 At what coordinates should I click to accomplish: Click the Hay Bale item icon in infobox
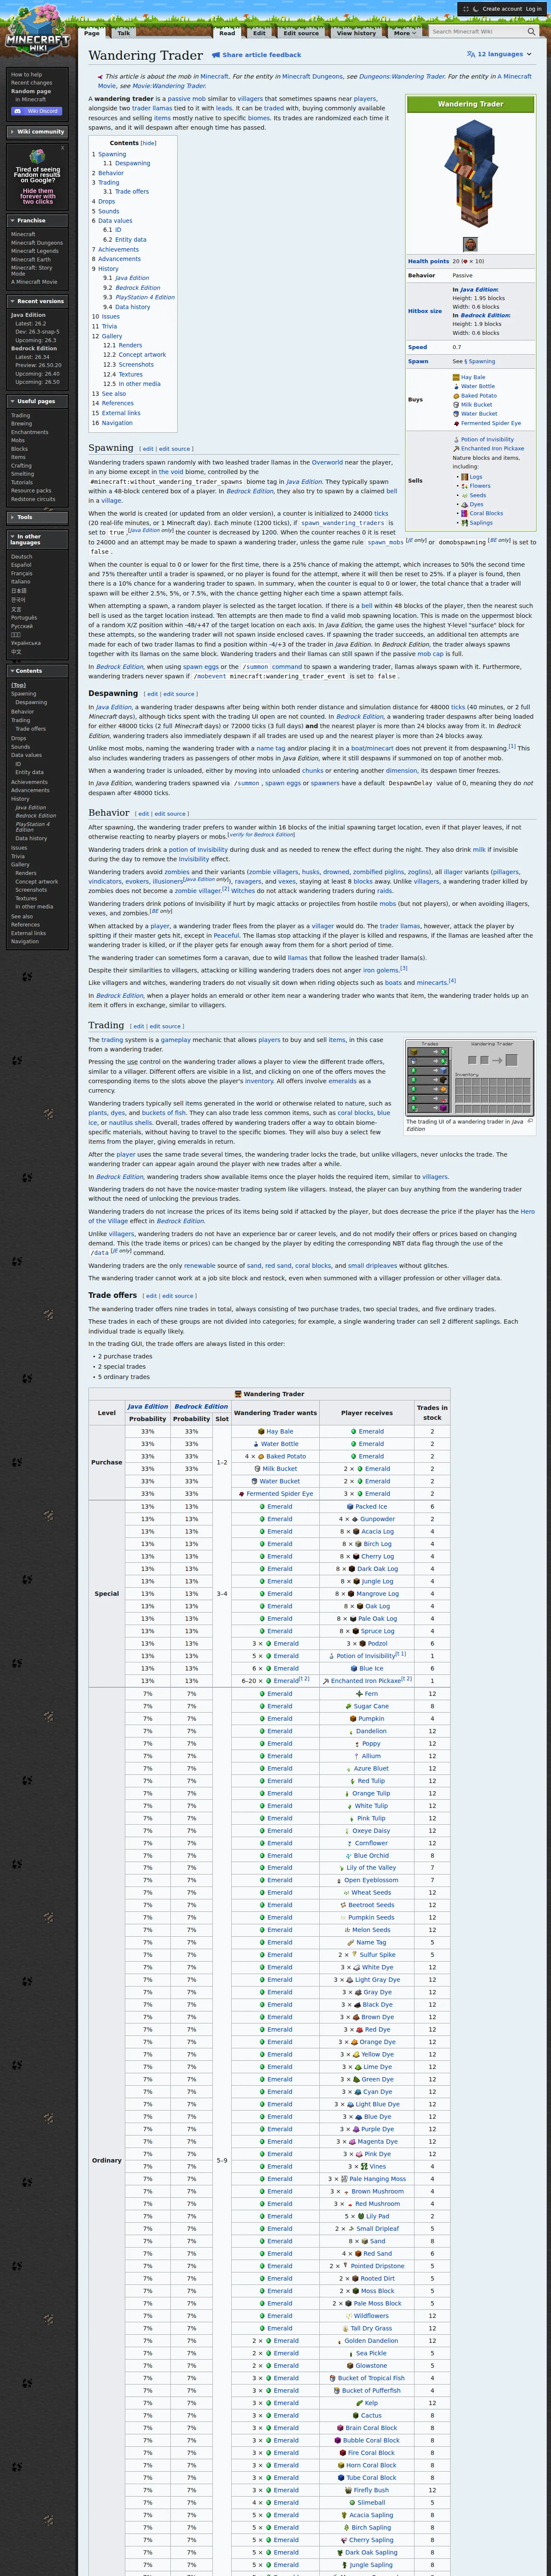pos(456,377)
